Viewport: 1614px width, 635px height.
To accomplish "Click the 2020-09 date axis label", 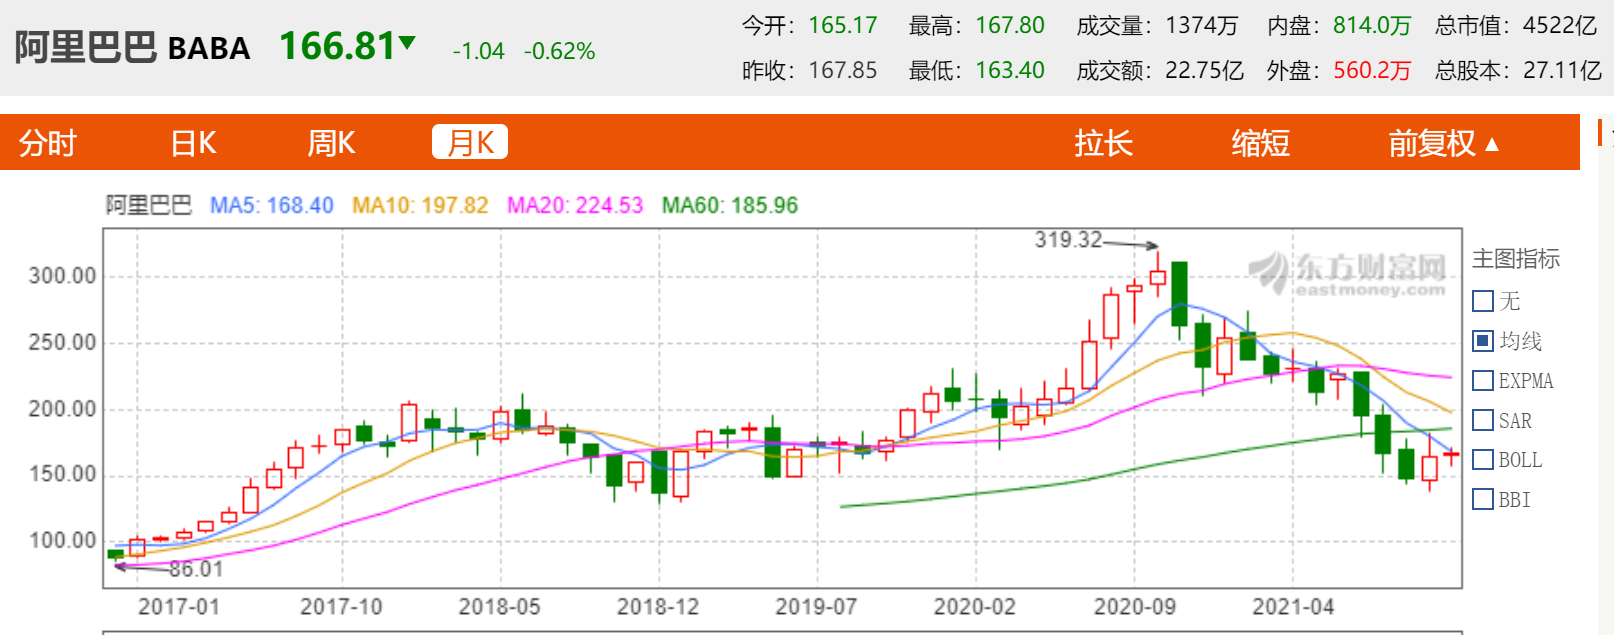I will pos(1135,607).
